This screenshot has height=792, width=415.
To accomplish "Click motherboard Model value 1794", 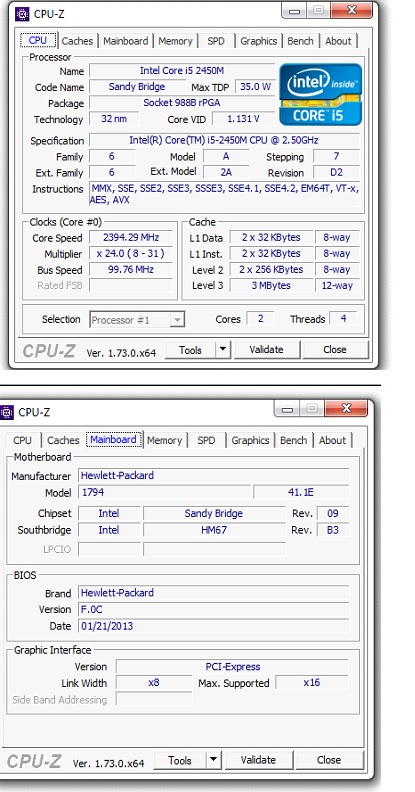I will tap(165, 492).
